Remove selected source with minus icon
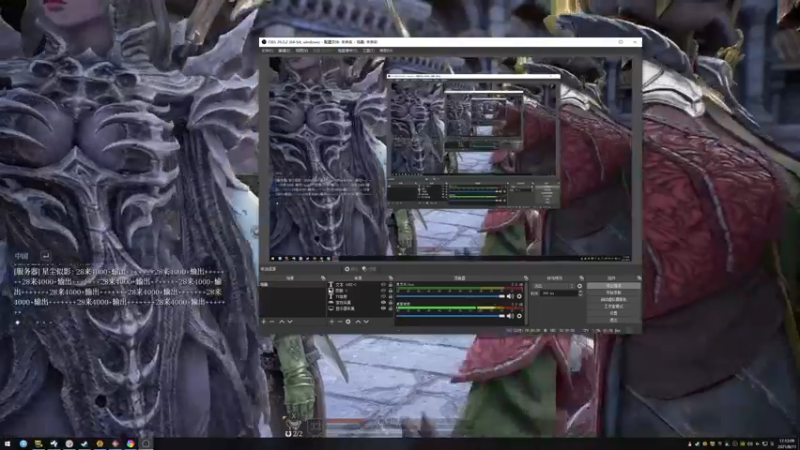This screenshot has width=800, height=450. click(340, 322)
